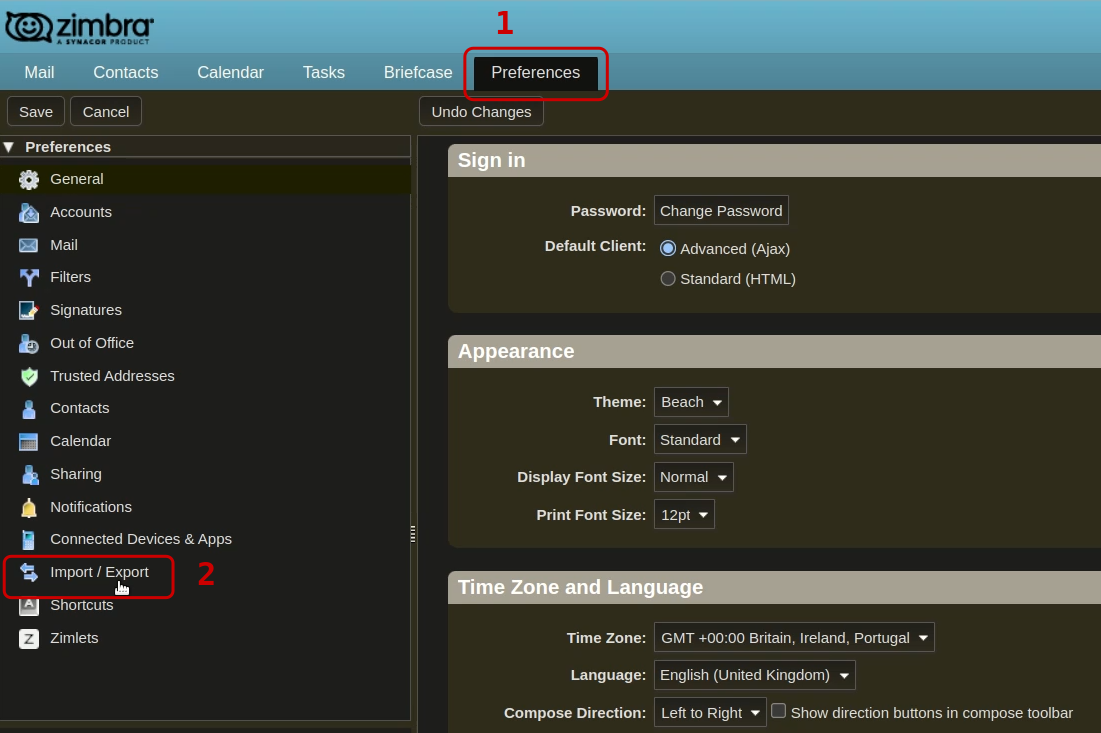
Task: Open the Out of Office settings icon
Action: click(29, 343)
